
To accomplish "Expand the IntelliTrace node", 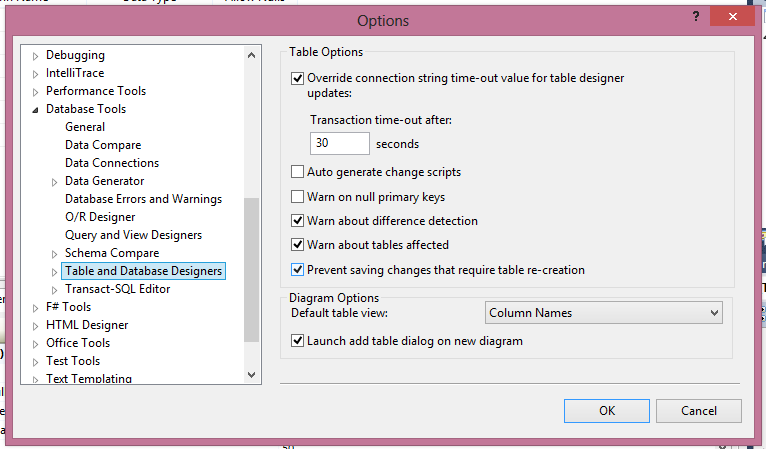I will point(37,73).
